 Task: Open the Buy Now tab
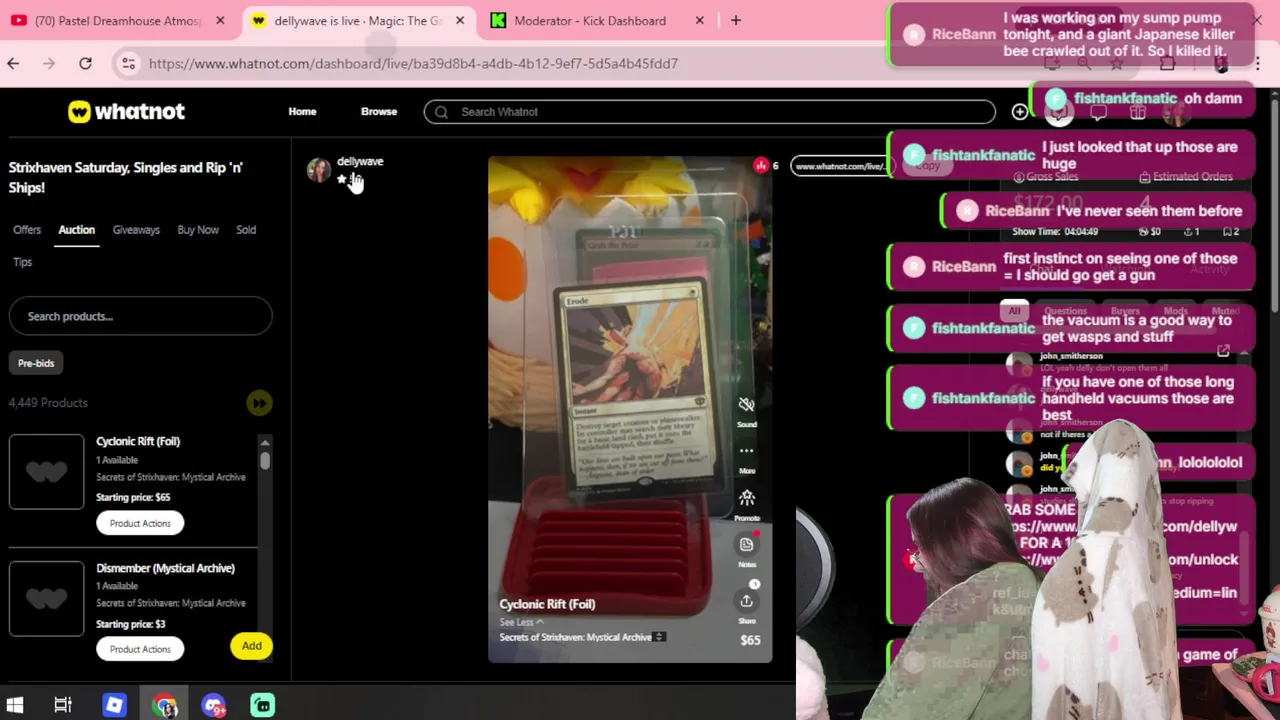(198, 230)
